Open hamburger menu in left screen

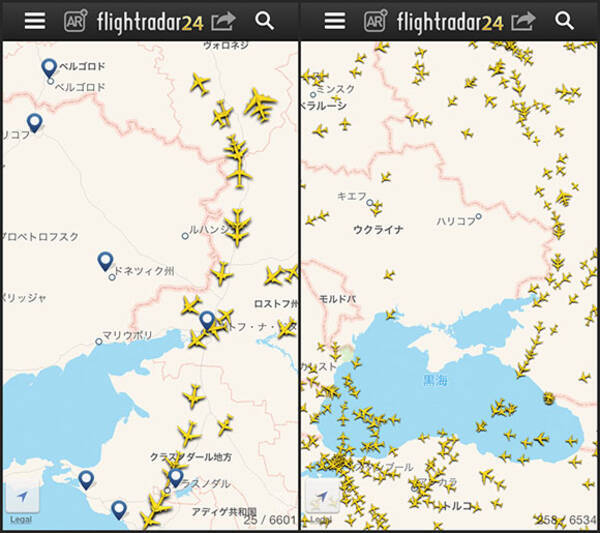coord(35,21)
